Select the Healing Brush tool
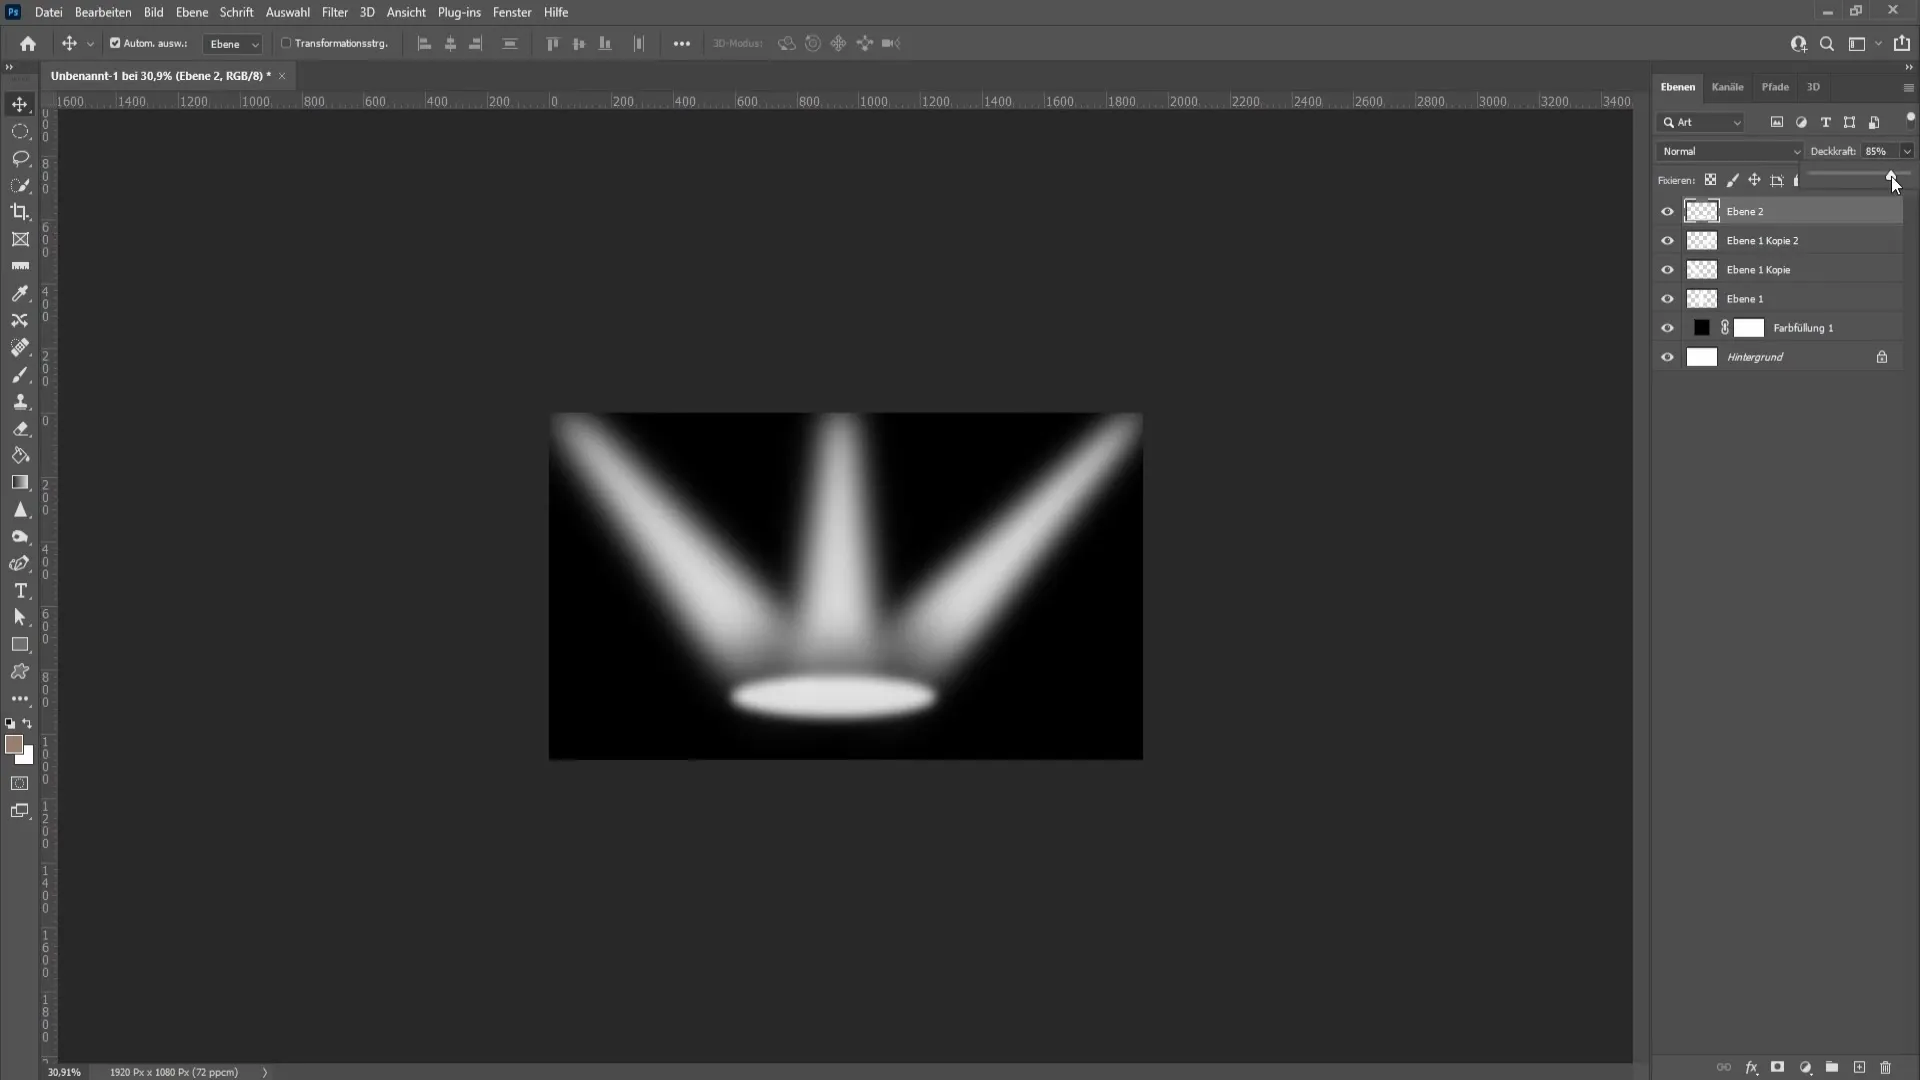The height and width of the screenshot is (1080, 1920). coord(20,345)
